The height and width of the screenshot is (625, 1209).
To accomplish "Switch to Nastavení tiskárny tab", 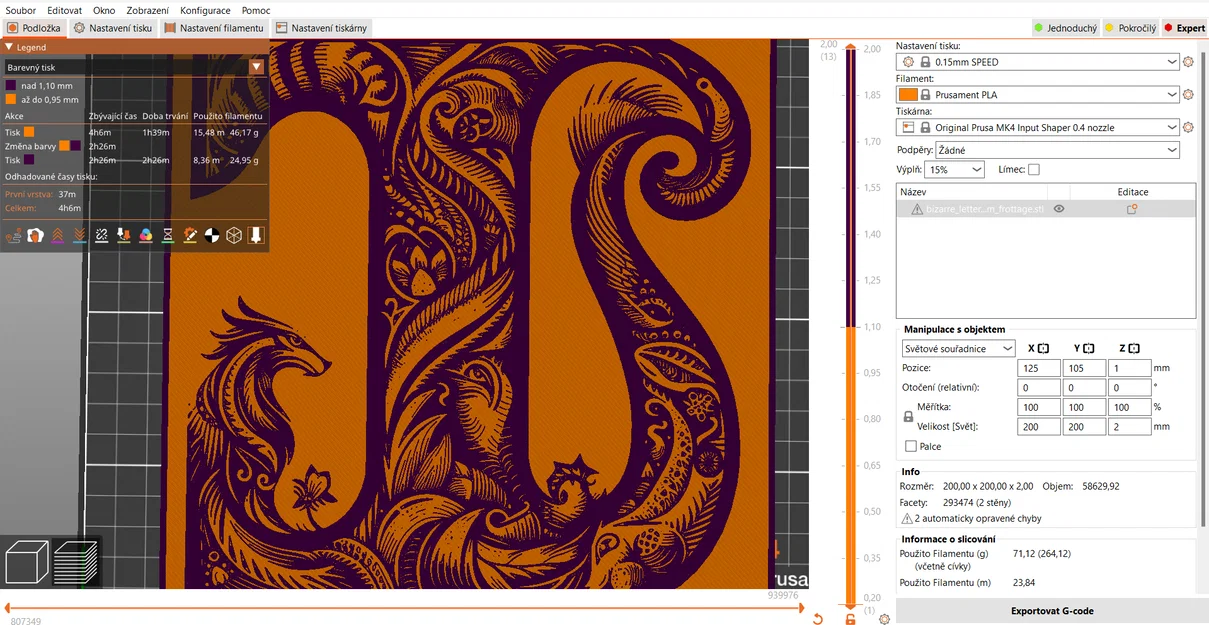I will click(321, 28).
